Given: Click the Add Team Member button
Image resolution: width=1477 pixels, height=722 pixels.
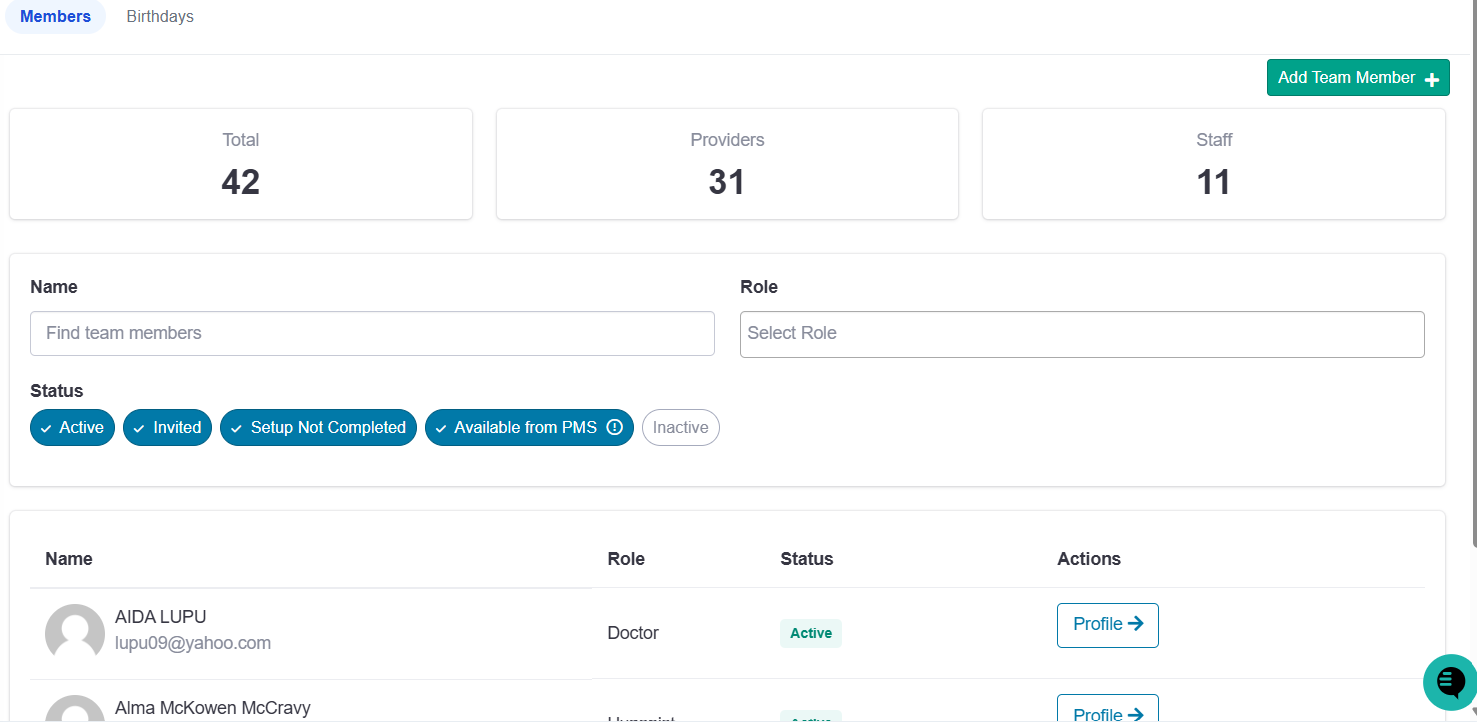Looking at the screenshot, I should click(x=1358, y=78).
